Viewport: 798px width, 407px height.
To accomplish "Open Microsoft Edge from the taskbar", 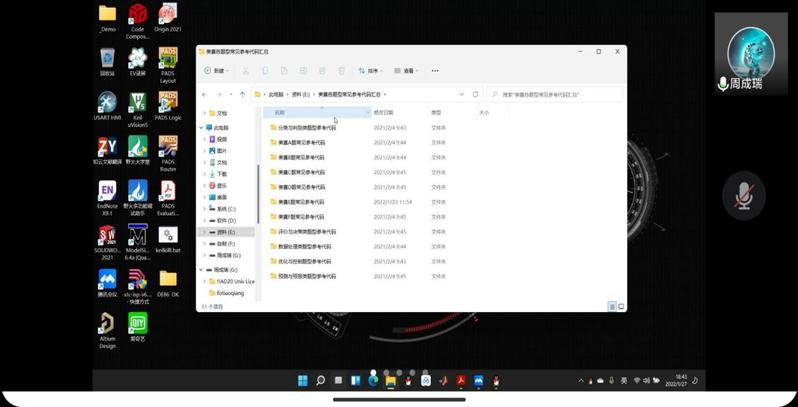I will [x=373, y=381].
